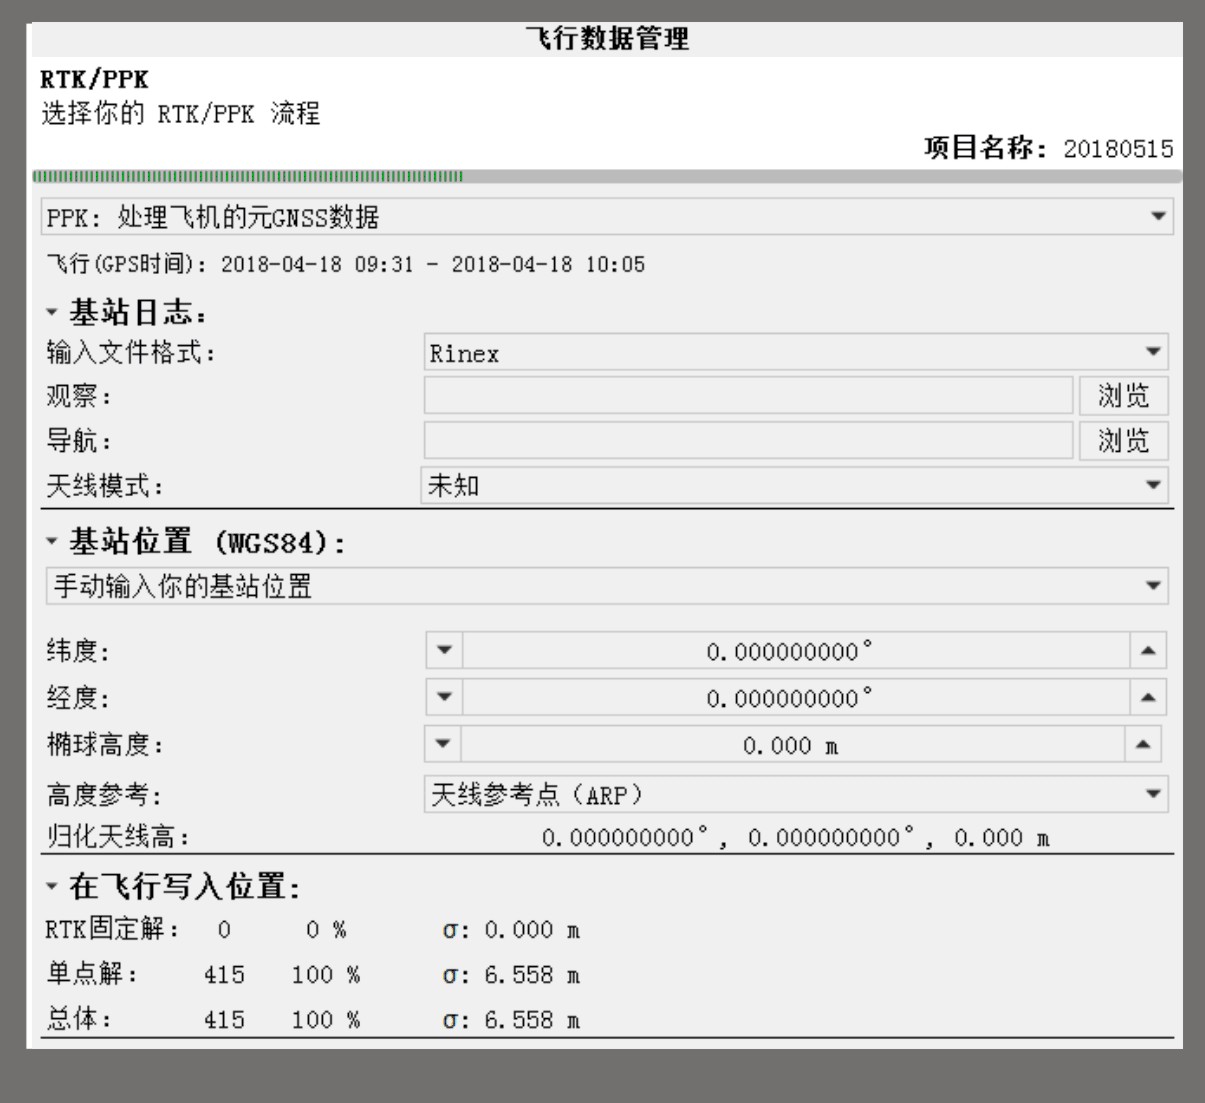
Task: Increase 纬度 value with up arrow
Action: click(x=1148, y=651)
